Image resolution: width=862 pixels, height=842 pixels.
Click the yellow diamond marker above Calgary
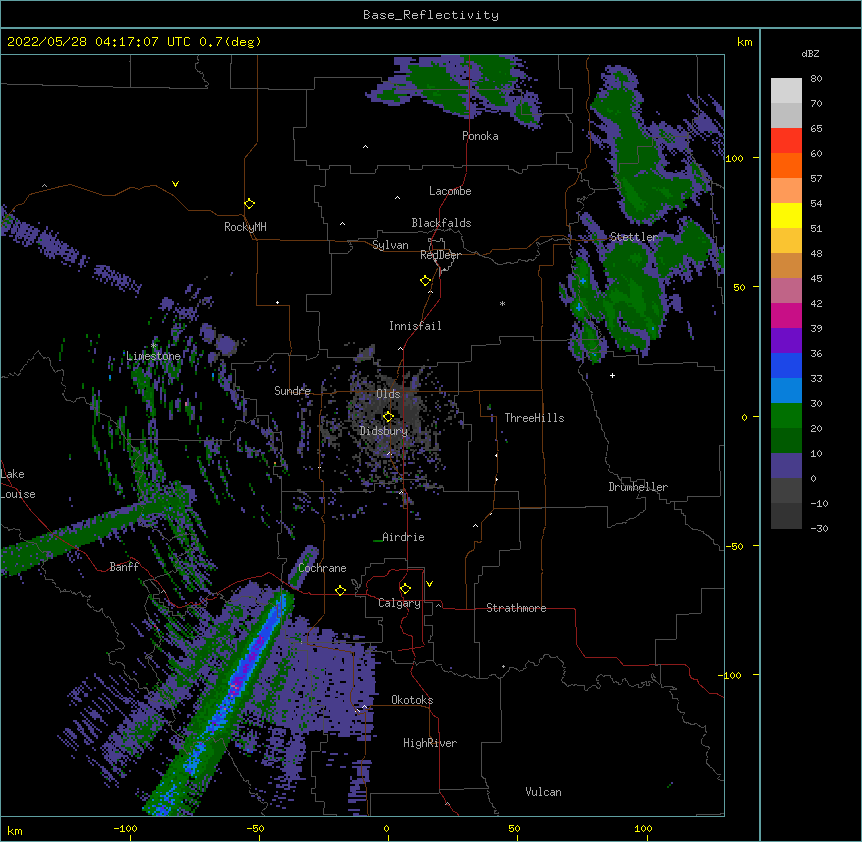point(405,589)
